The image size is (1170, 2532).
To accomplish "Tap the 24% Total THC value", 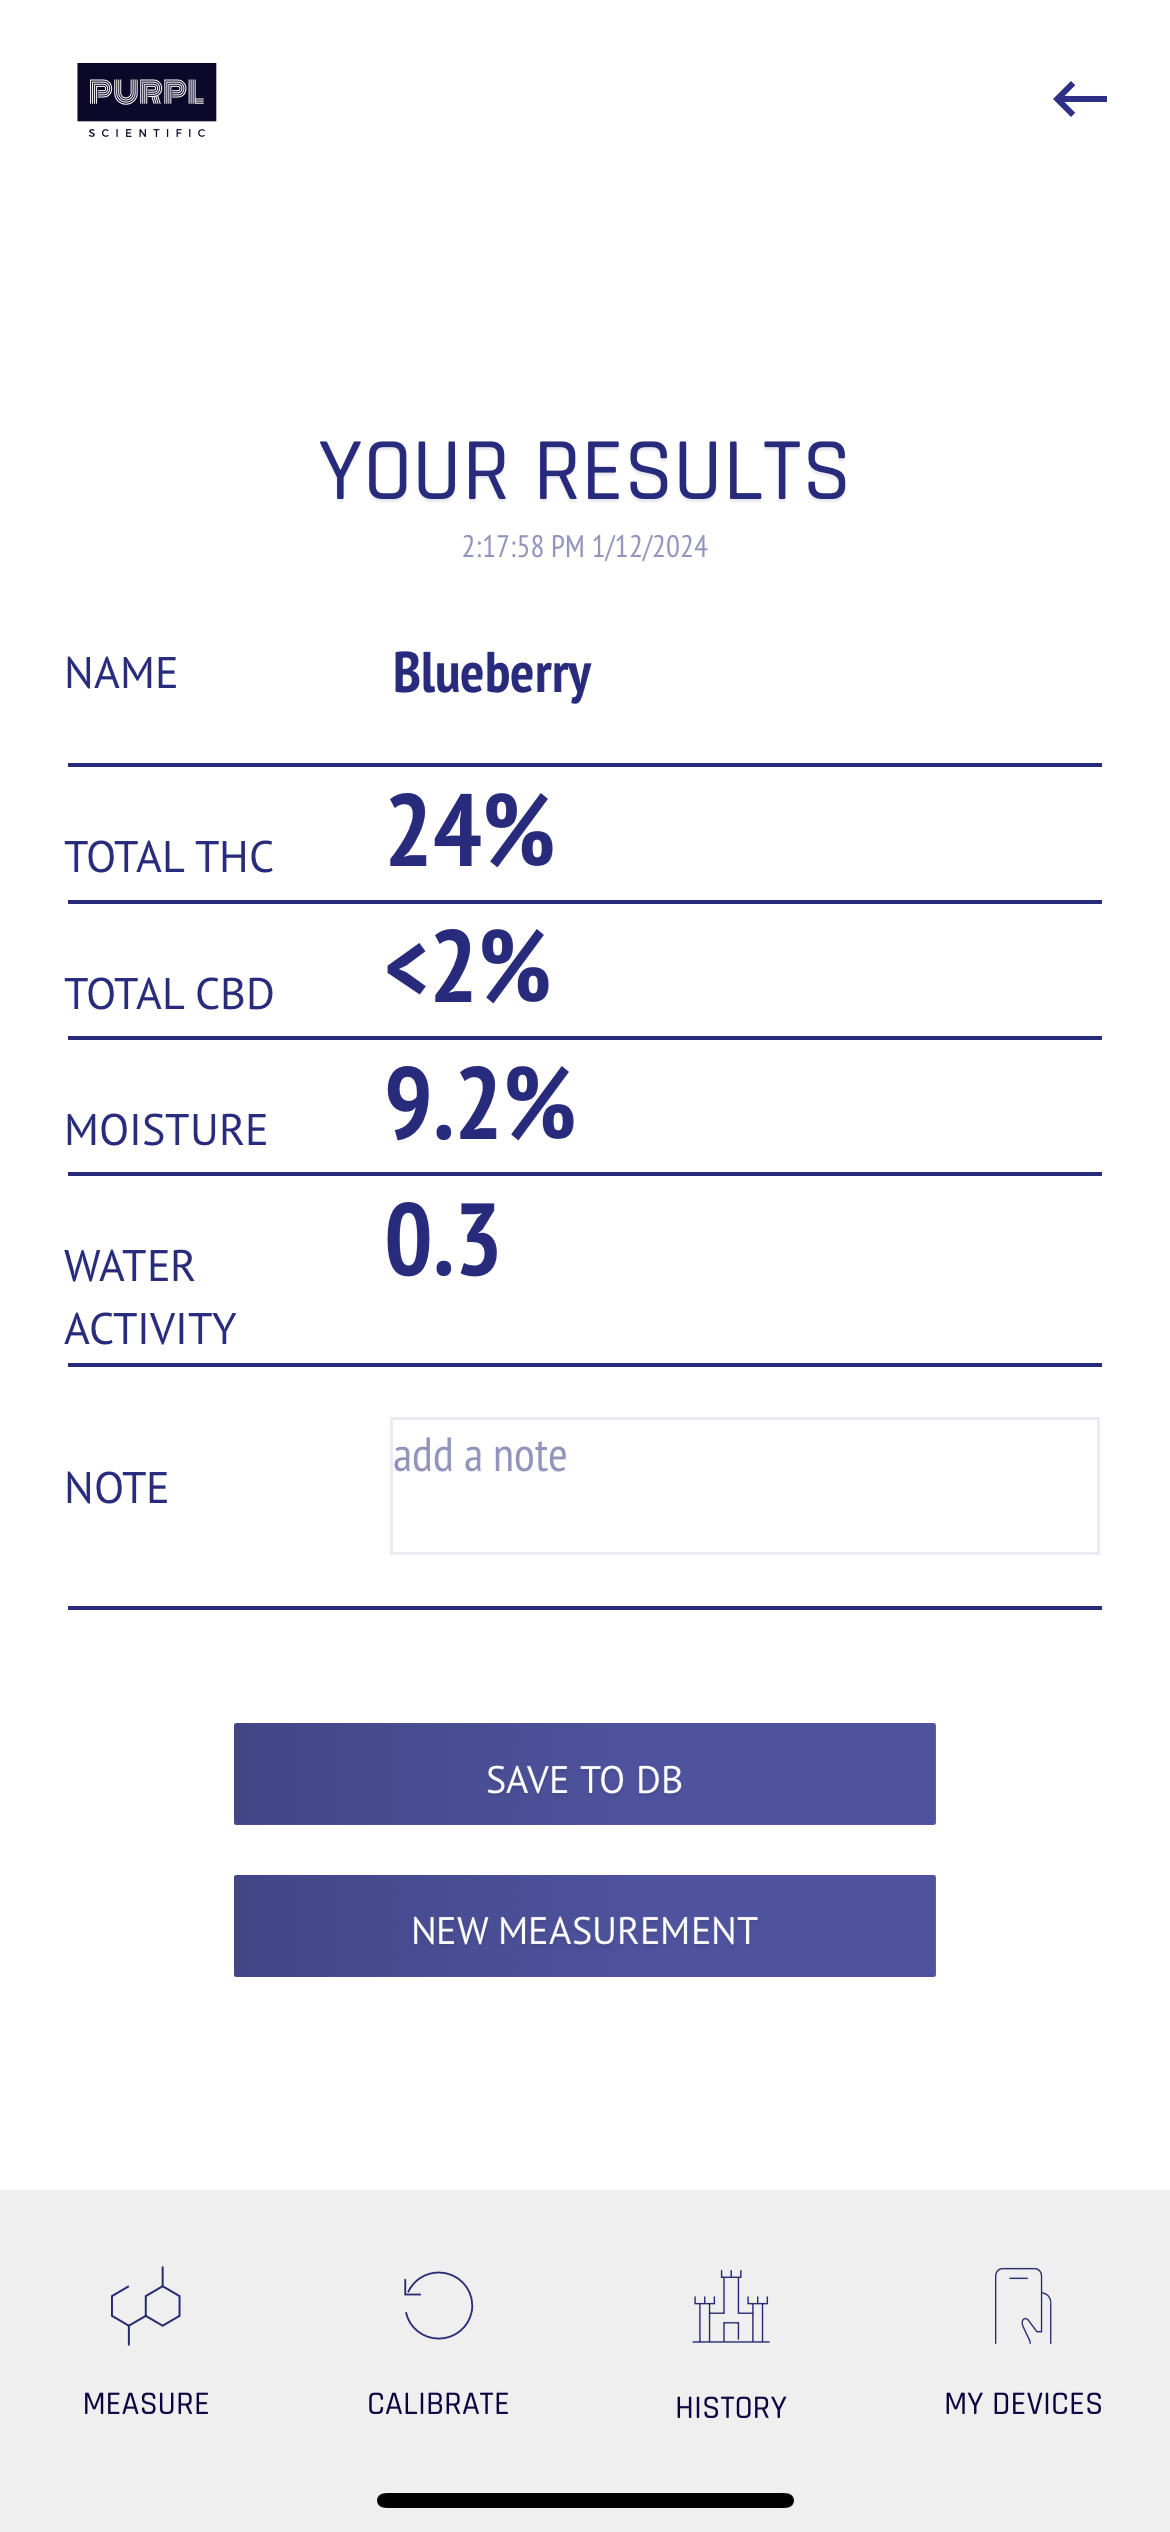I will click(470, 830).
